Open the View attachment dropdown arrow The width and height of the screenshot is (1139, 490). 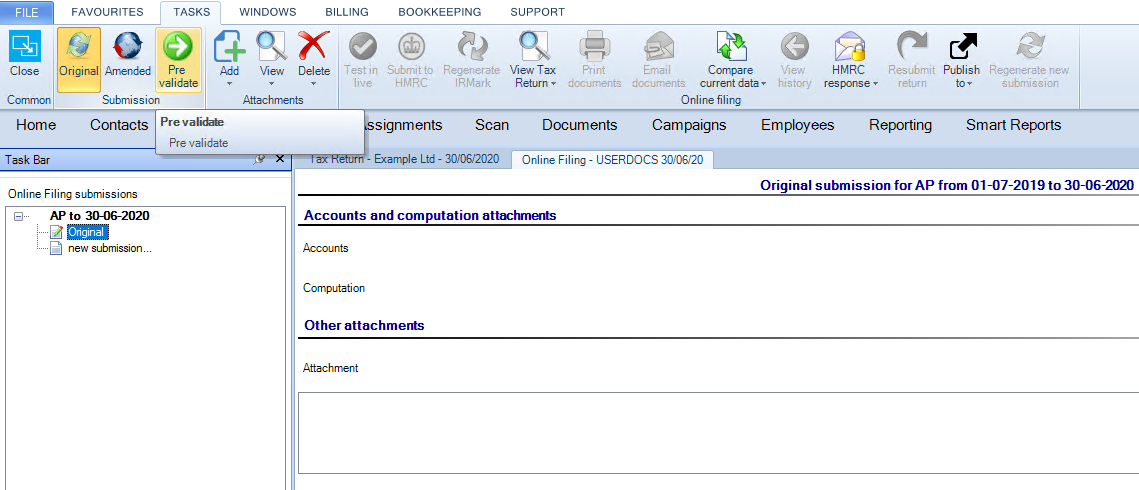pyautogui.click(x=272, y=83)
